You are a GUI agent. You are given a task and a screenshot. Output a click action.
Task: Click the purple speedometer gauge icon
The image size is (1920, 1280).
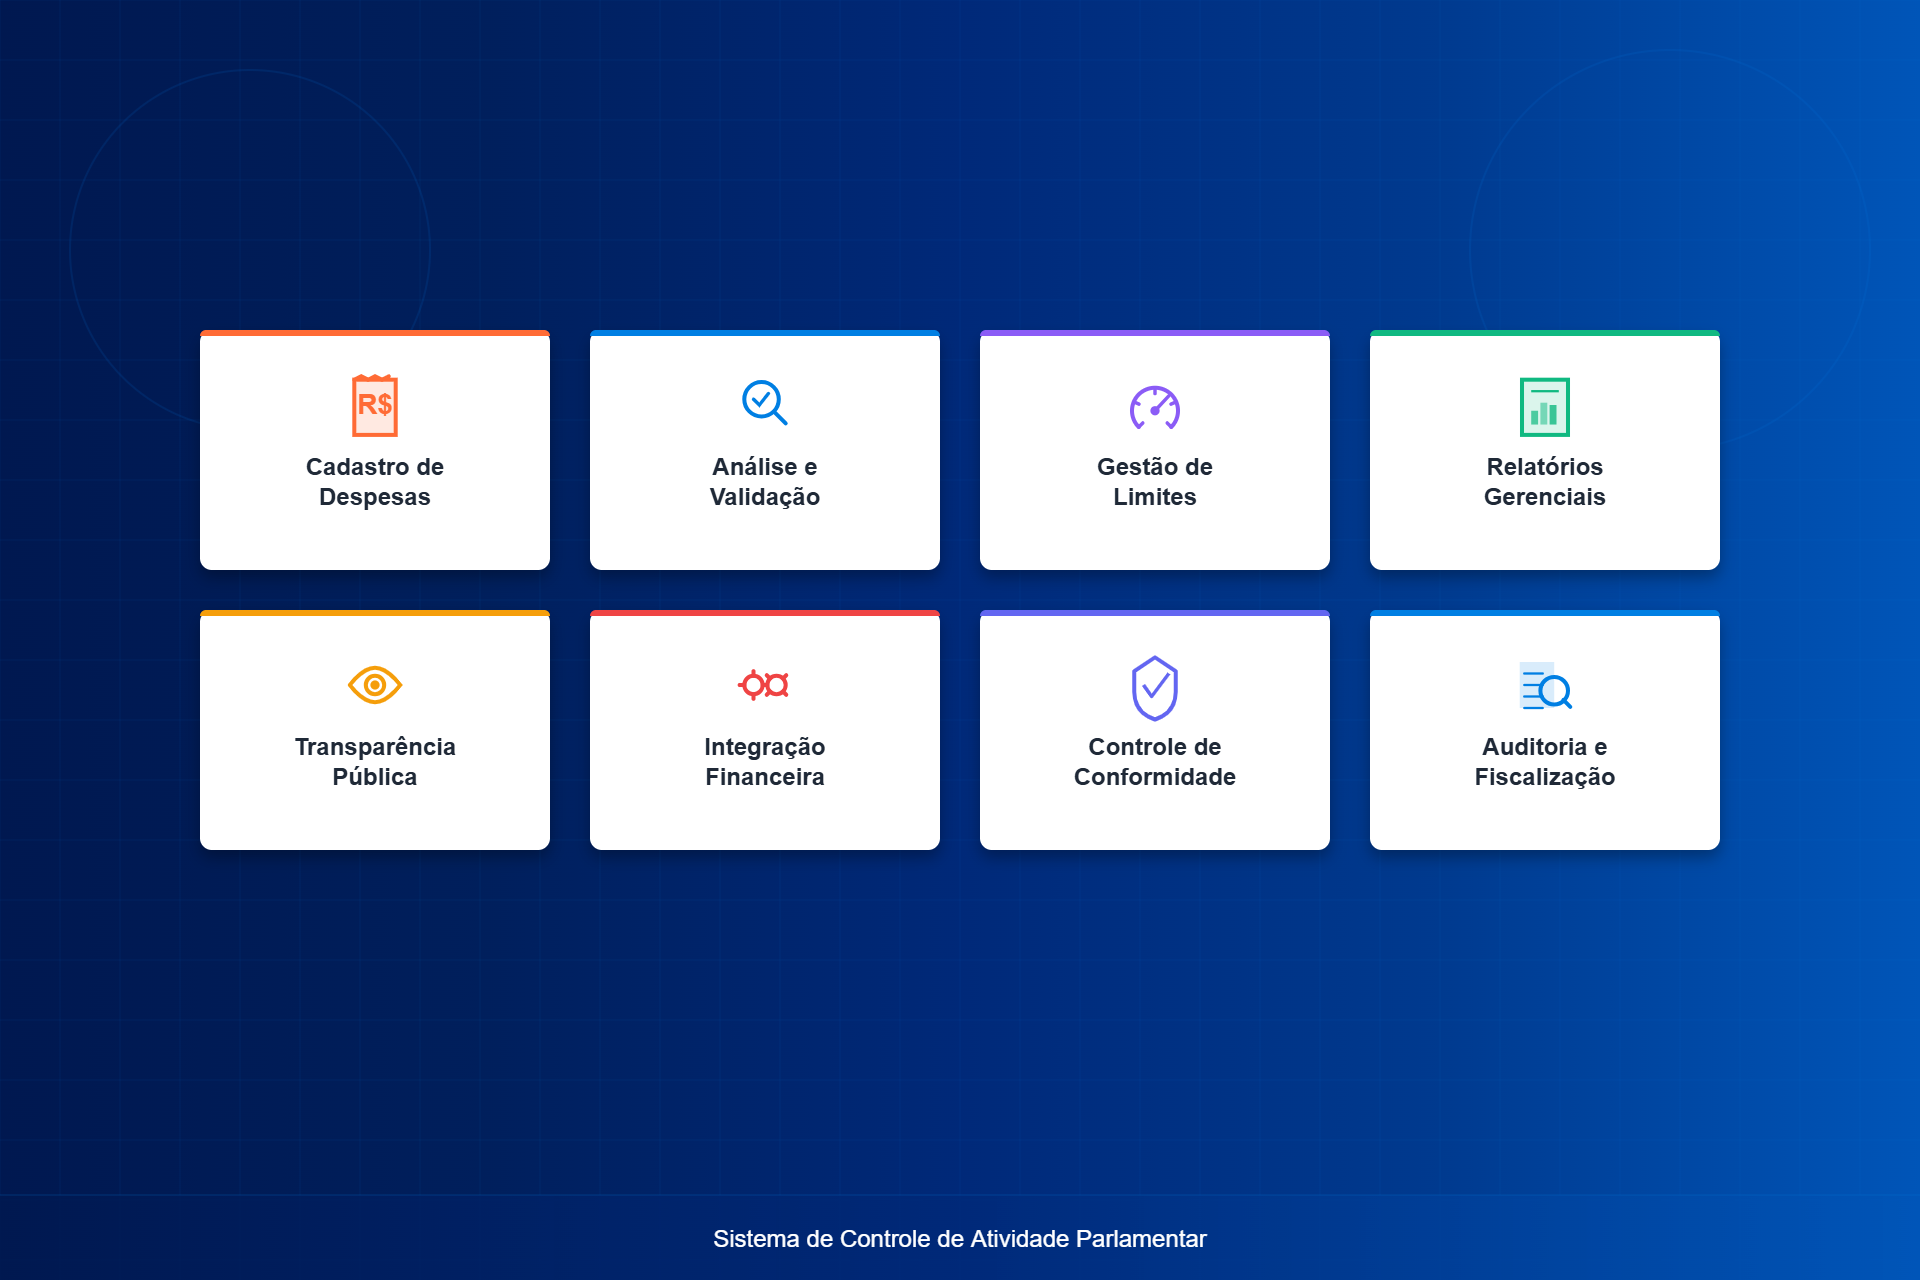[1154, 407]
